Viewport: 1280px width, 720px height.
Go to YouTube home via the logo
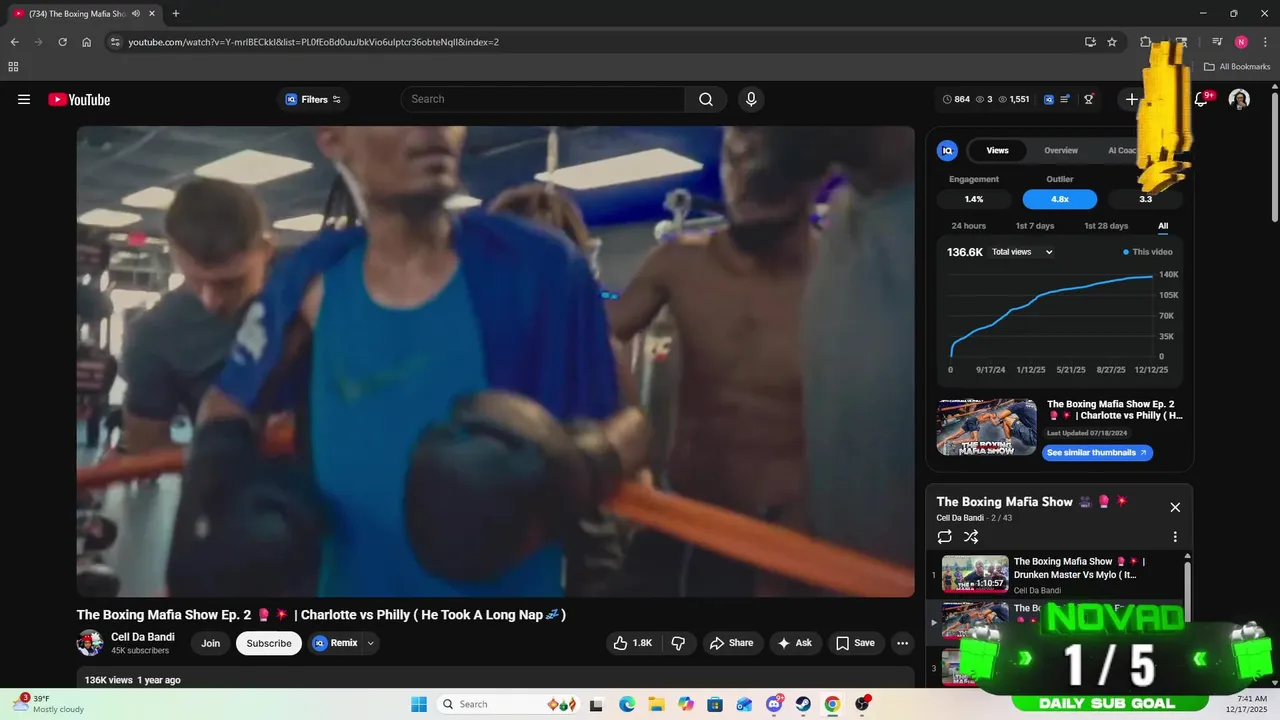pos(79,99)
